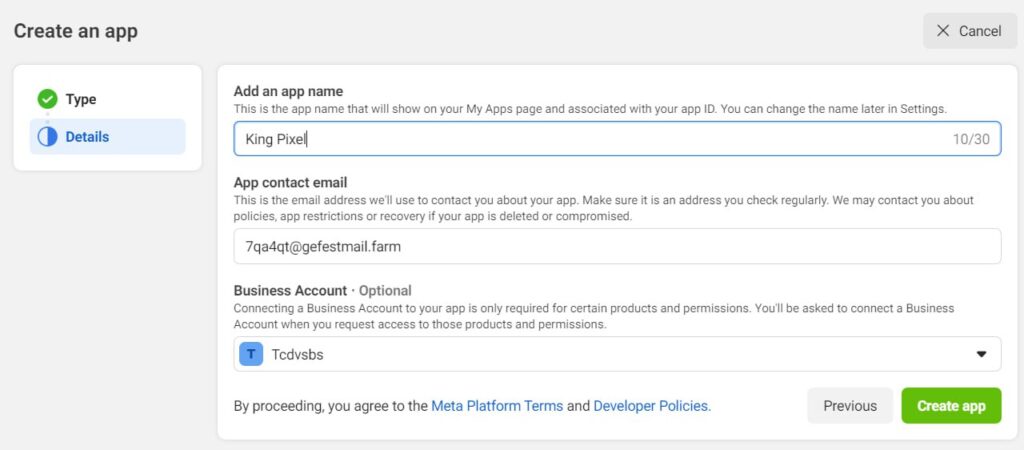Click the App contact email heading
Screen dimensions: 1024x450
click(x=291, y=182)
